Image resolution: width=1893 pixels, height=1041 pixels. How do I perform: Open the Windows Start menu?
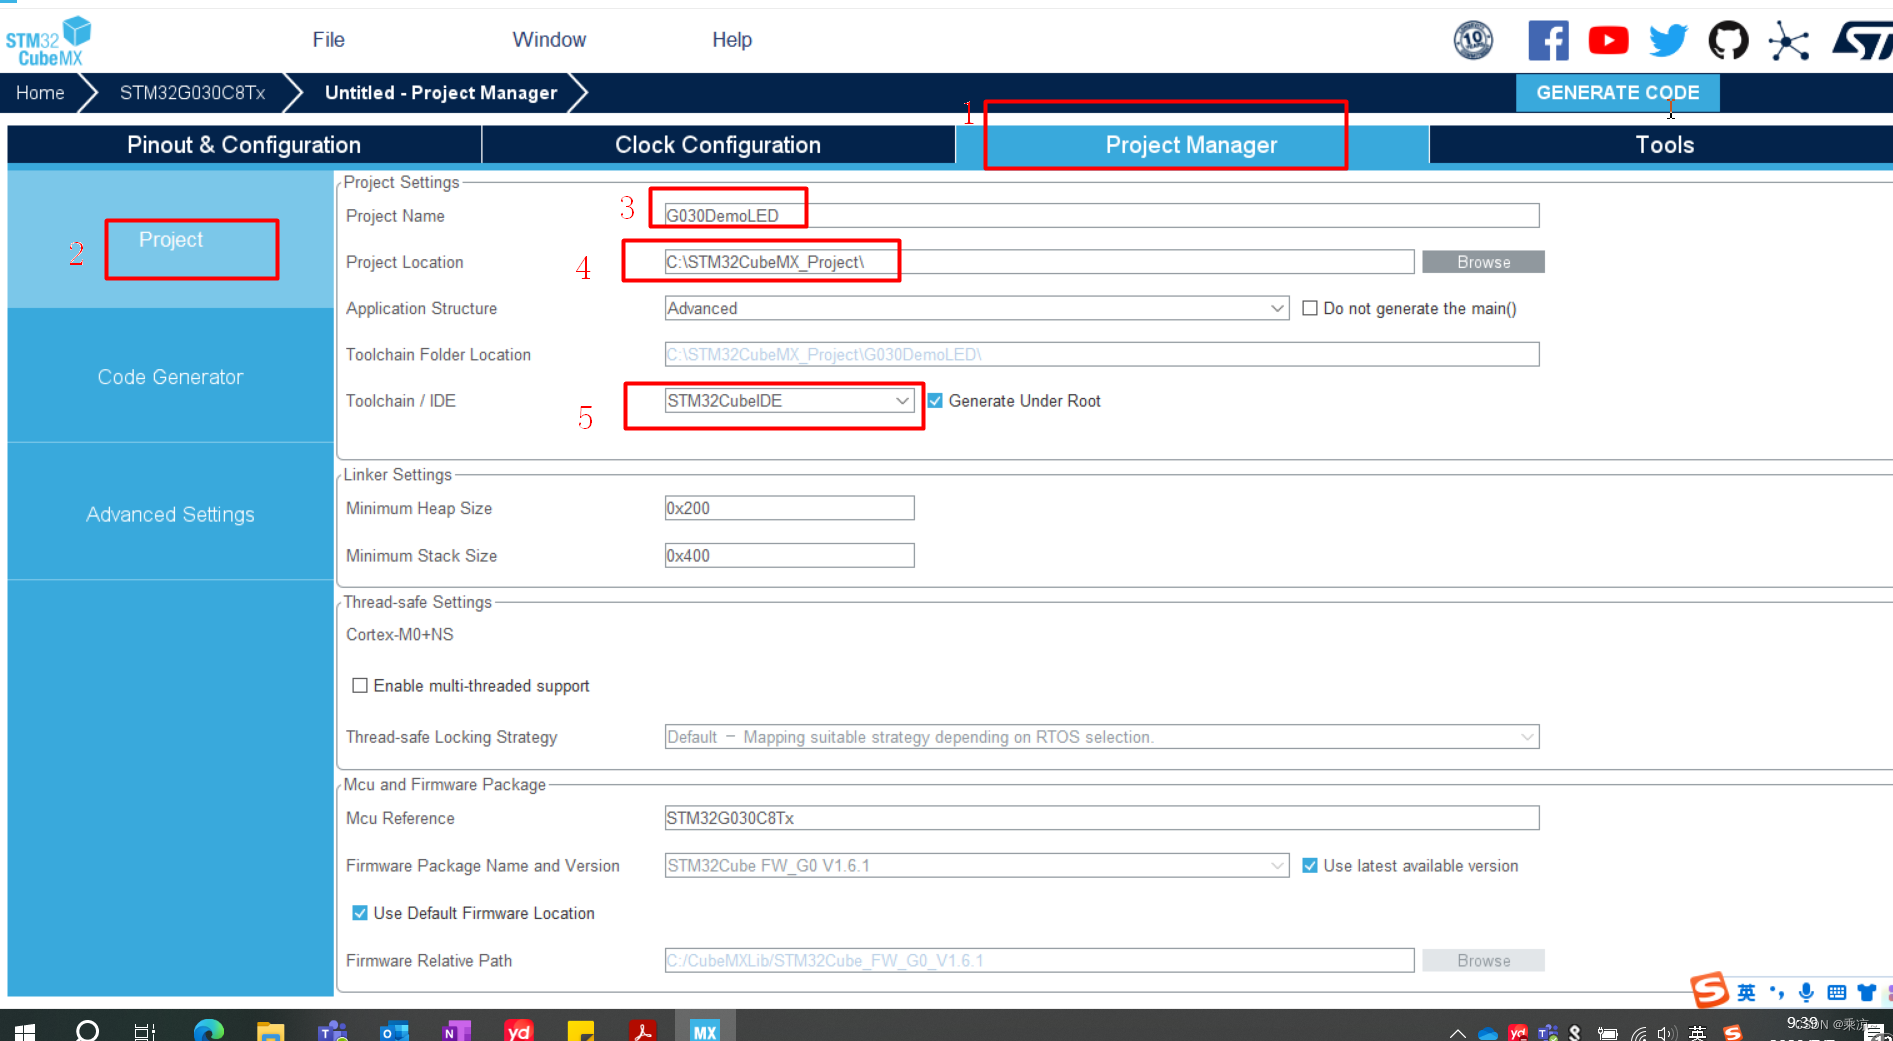(x=25, y=1031)
